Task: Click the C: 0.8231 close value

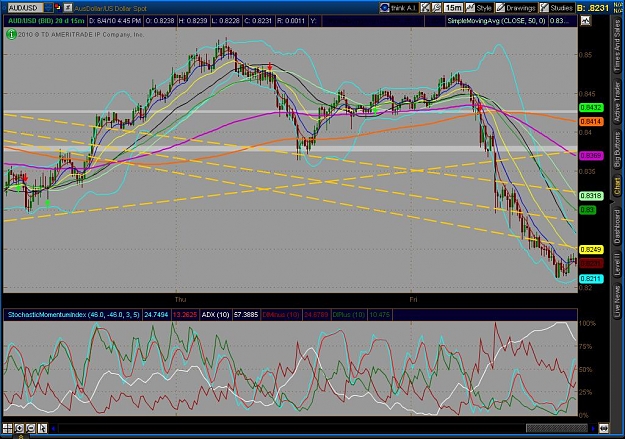Action: tap(258, 21)
